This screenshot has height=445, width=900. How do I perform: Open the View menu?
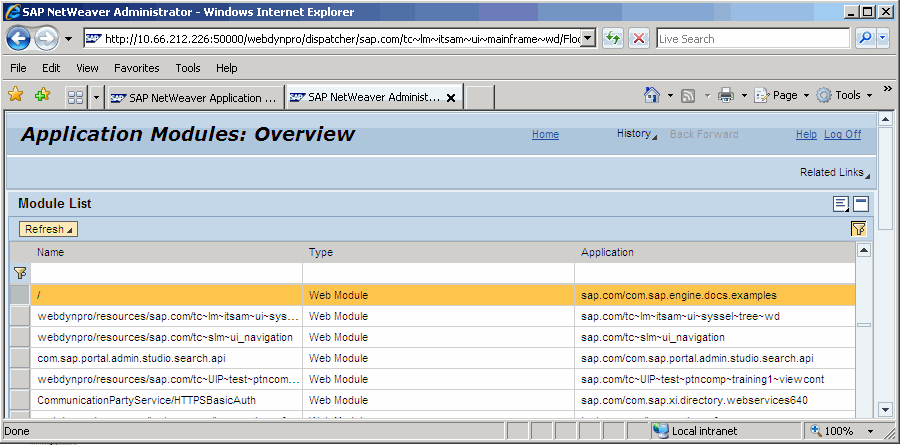point(87,68)
